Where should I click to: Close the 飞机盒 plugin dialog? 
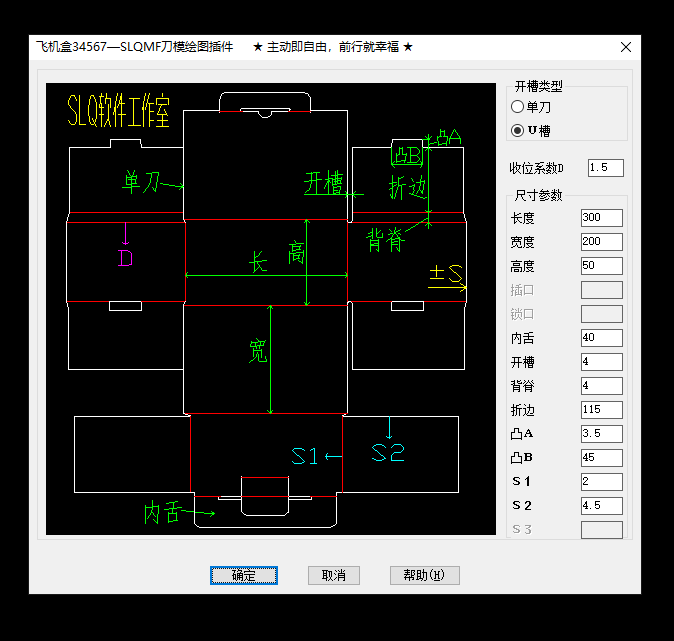coord(626,47)
